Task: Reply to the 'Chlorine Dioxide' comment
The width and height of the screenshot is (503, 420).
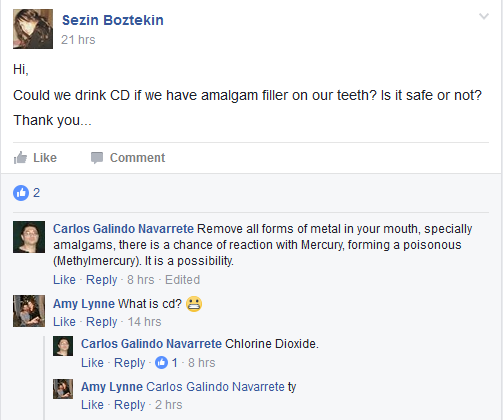Action: click(x=129, y=363)
